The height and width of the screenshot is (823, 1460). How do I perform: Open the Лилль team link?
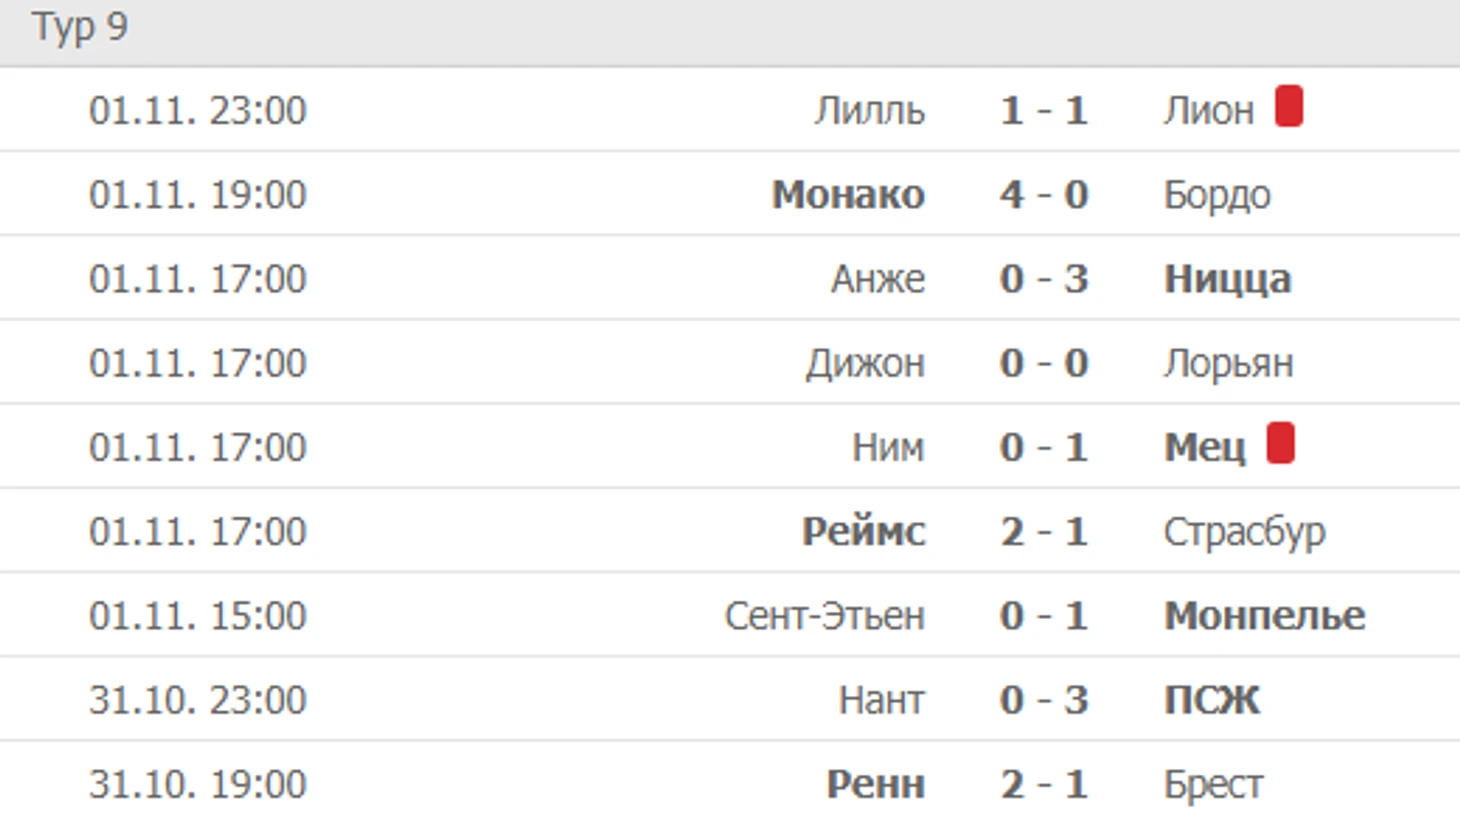coord(869,110)
